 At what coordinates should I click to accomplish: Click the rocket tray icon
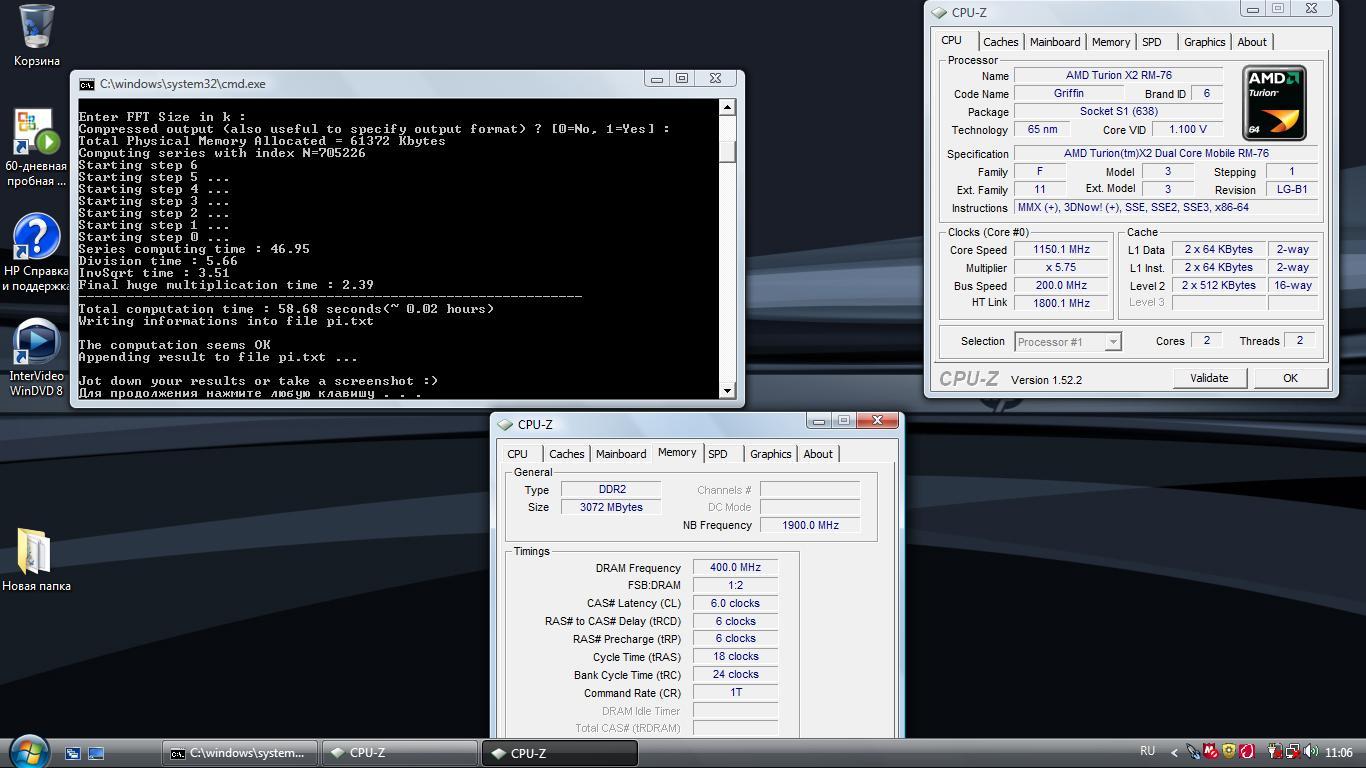coord(1194,752)
